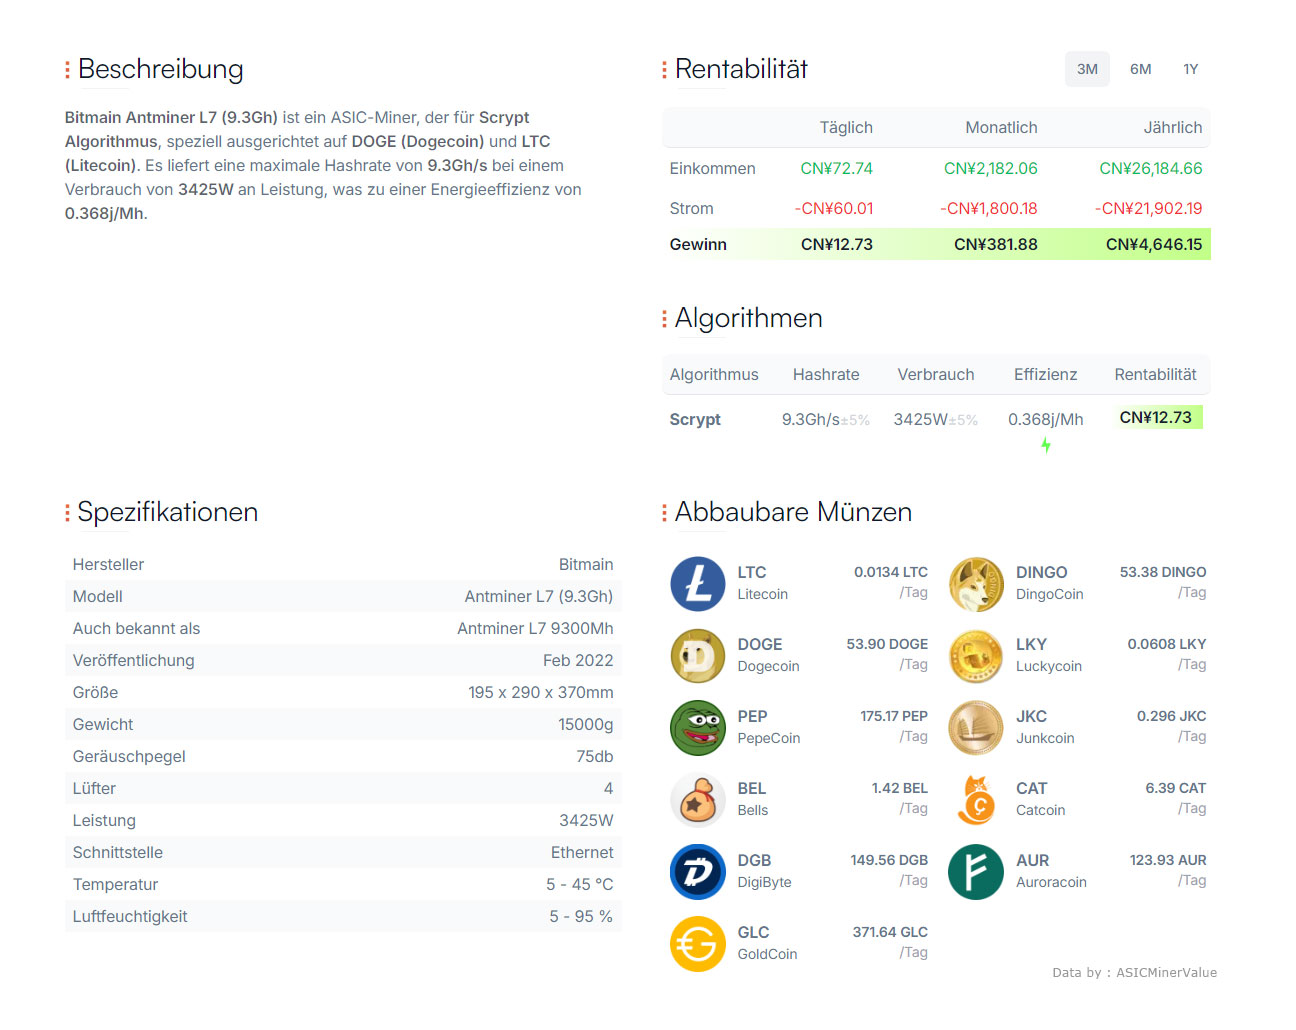
Task: Select daily power cost -CN¥60.01
Action: [834, 208]
